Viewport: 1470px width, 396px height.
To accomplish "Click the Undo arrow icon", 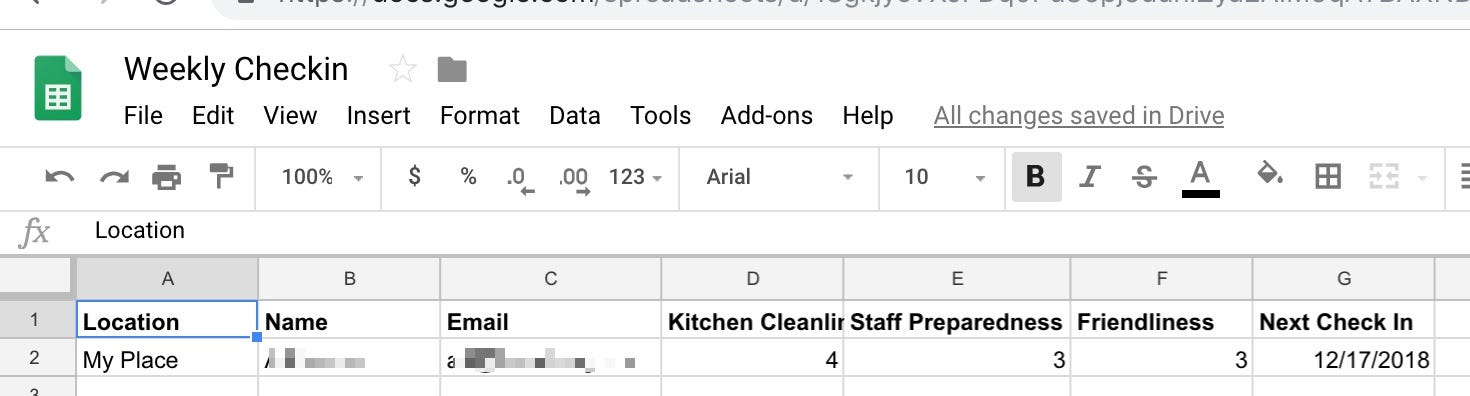I will pos(60,177).
